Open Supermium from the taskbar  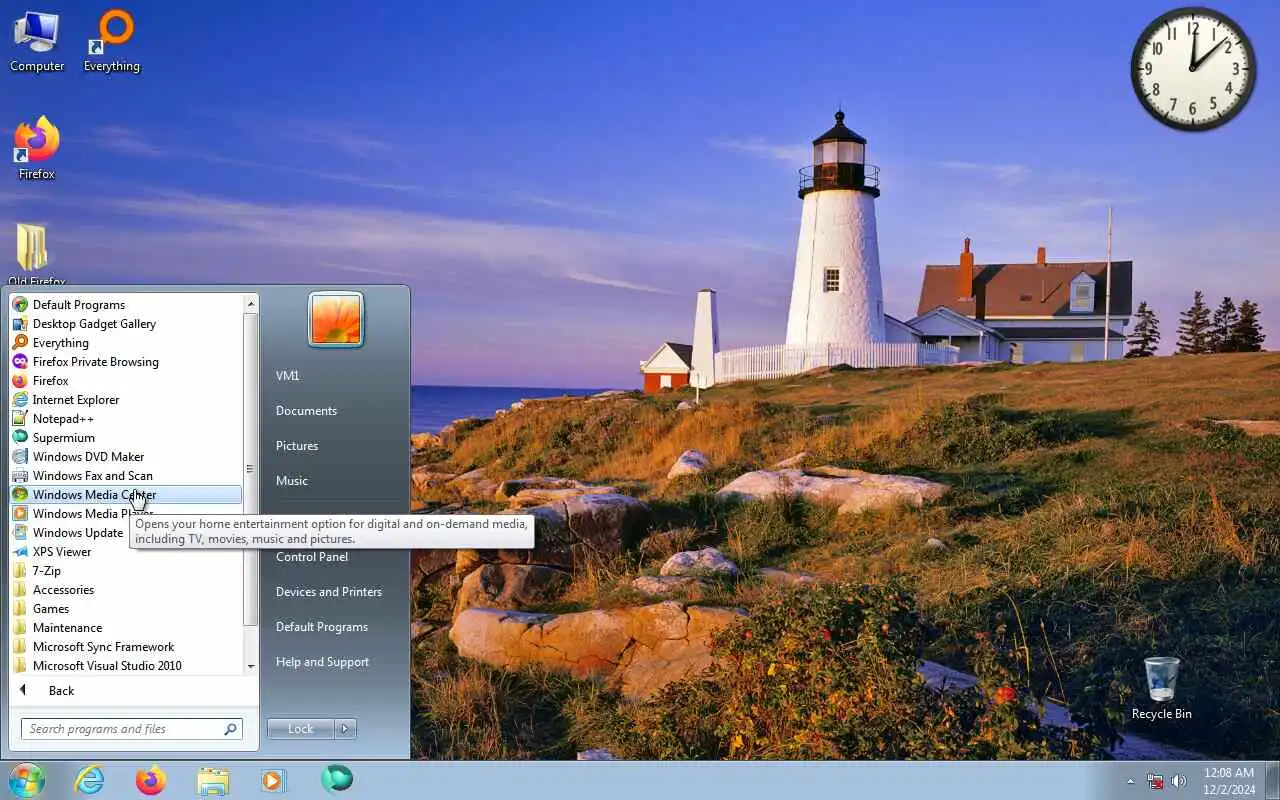coord(337,780)
